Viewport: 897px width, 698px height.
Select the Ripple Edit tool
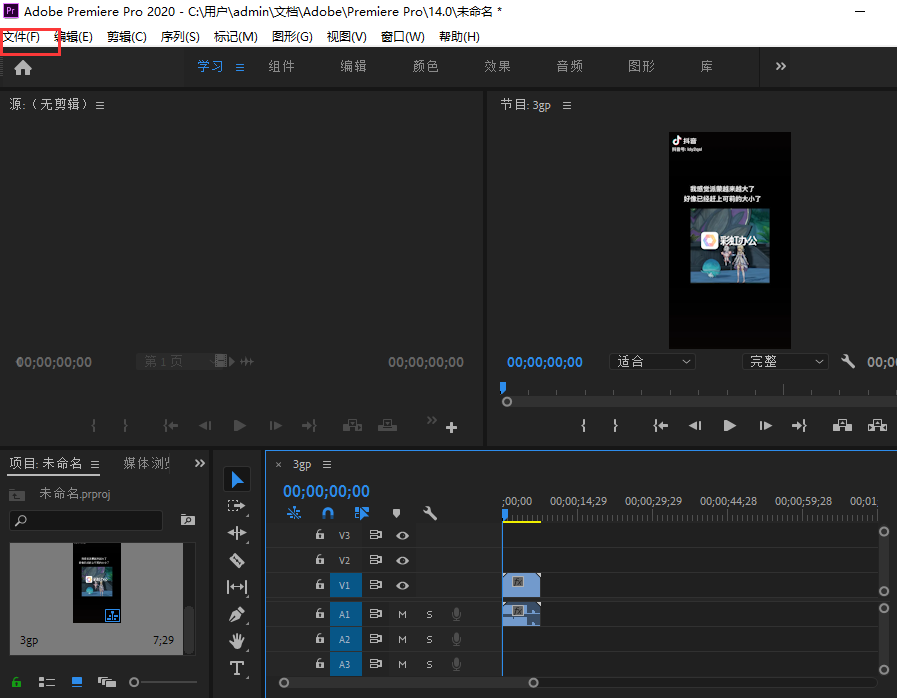[237, 533]
